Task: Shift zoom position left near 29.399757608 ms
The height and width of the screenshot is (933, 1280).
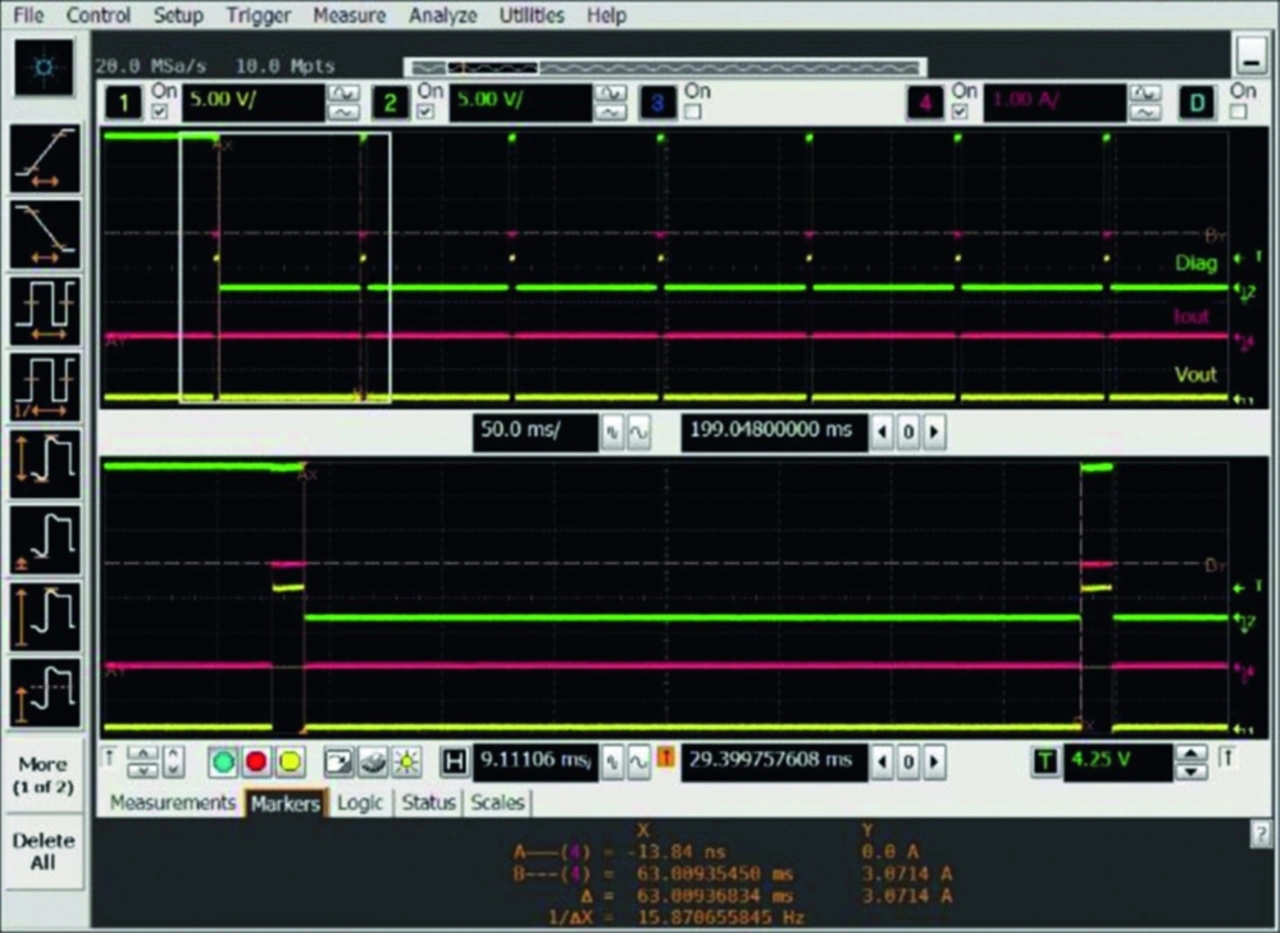Action: pyautogui.click(x=883, y=762)
